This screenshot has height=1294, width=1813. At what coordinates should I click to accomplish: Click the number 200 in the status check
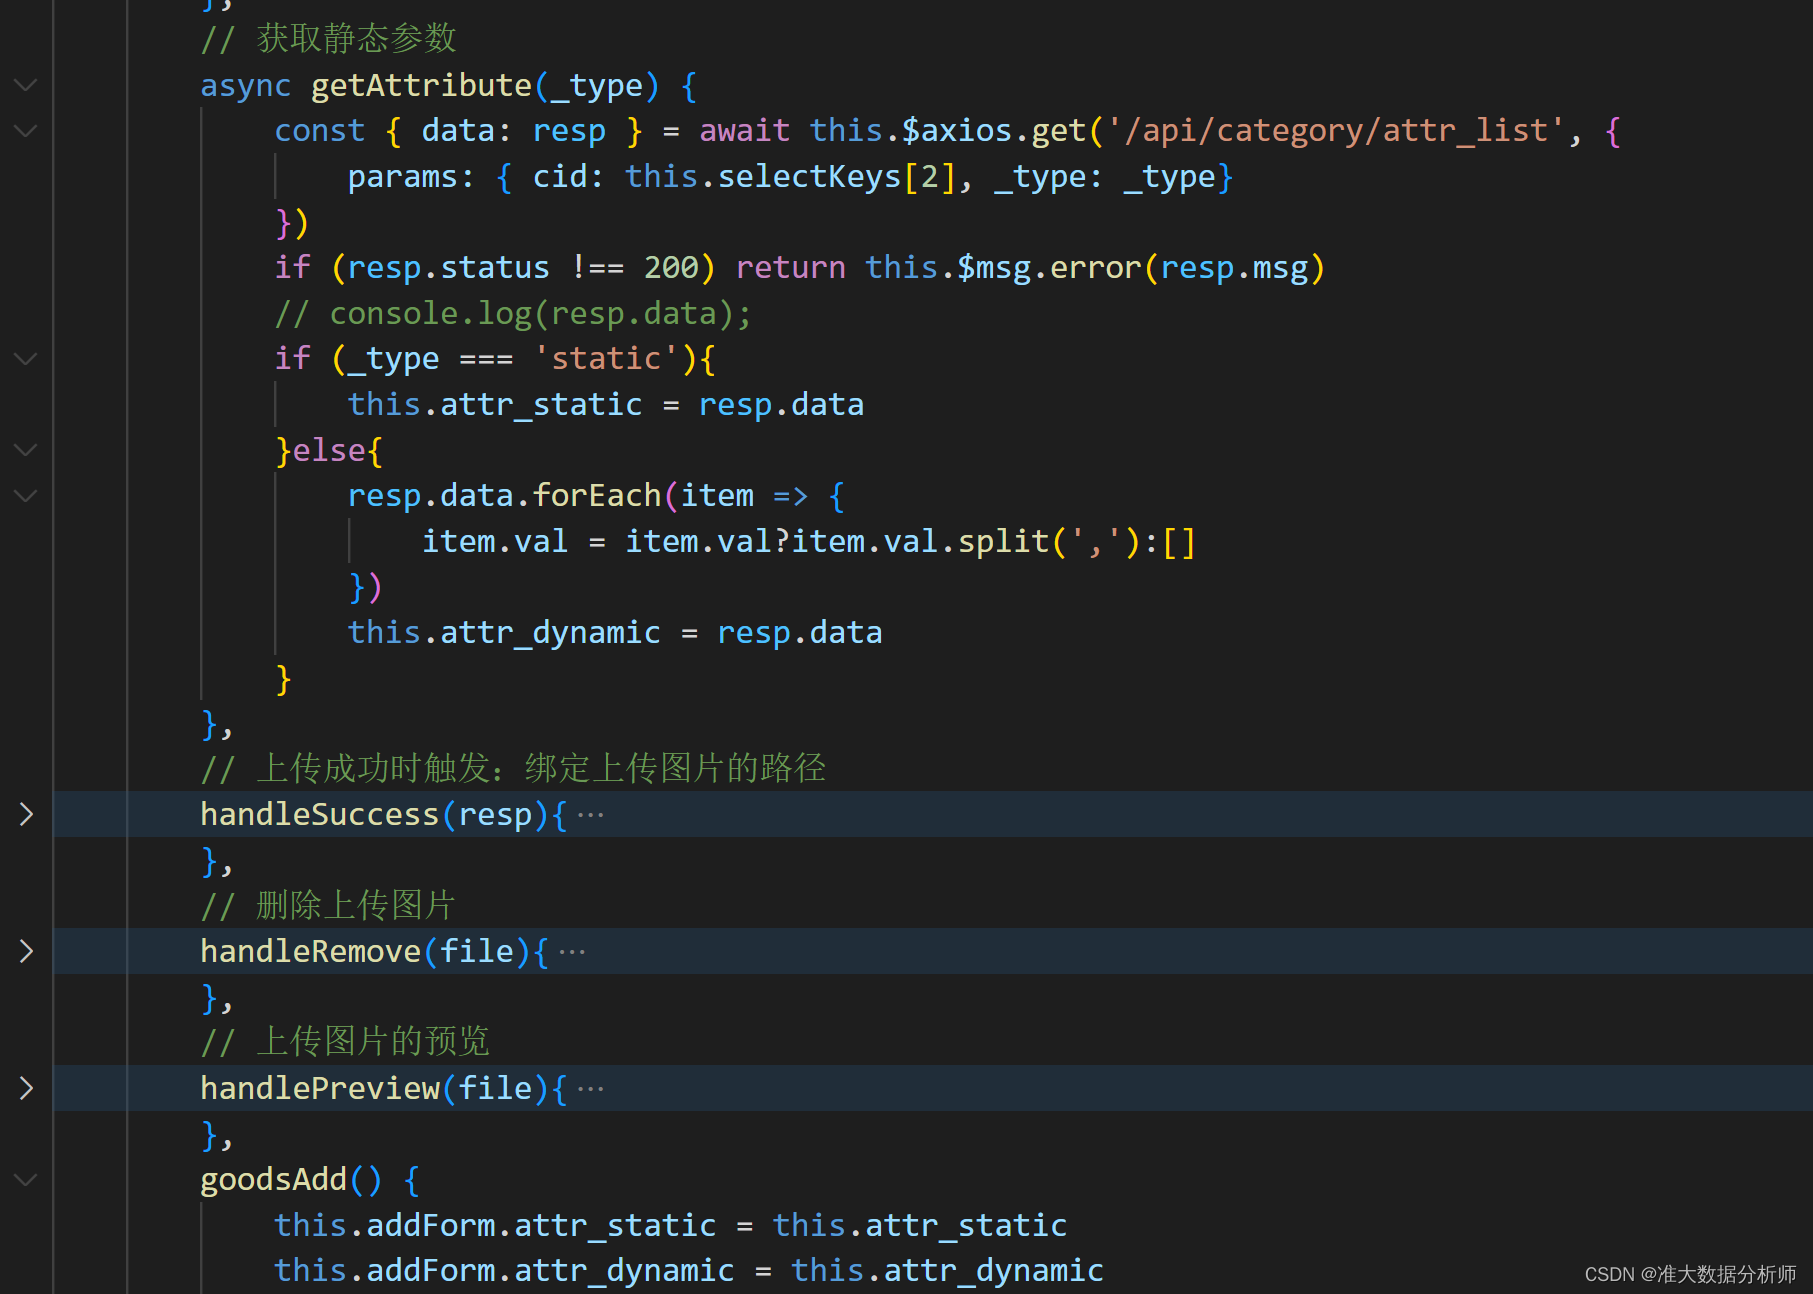(x=671, y=268)
